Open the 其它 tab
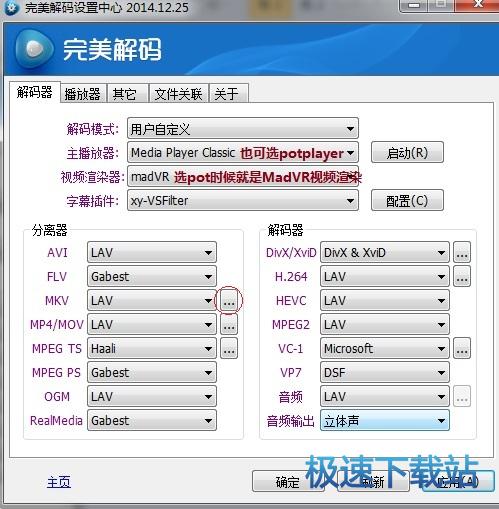 coord(127,94)
